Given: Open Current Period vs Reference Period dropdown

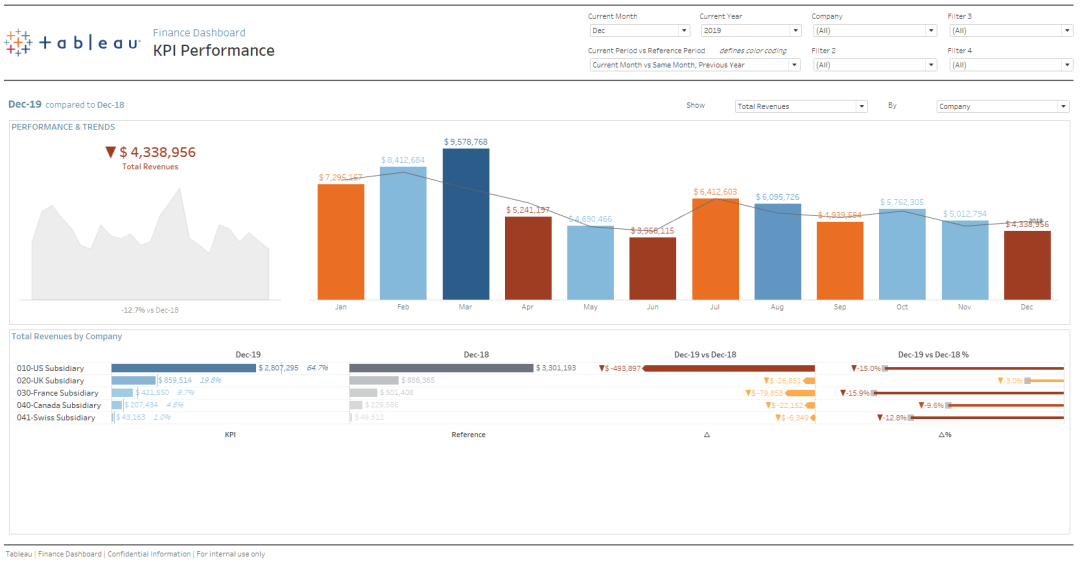Looking at the screenshot, I should click(x=695, y=65).
